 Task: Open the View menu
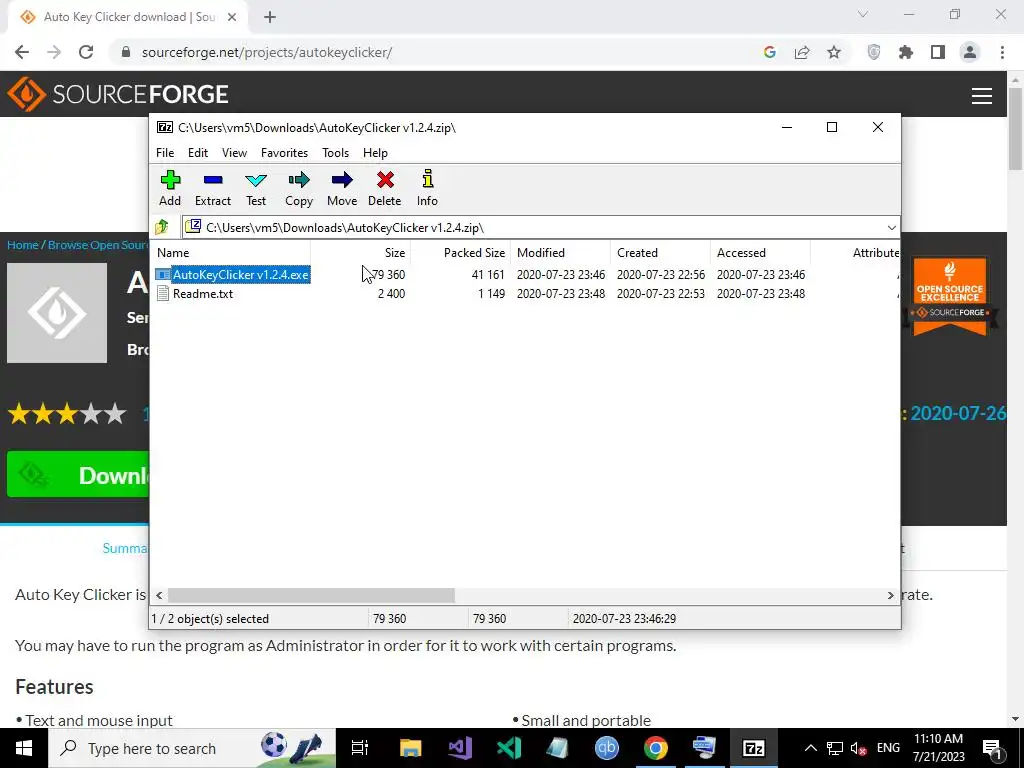pos(234,153)
